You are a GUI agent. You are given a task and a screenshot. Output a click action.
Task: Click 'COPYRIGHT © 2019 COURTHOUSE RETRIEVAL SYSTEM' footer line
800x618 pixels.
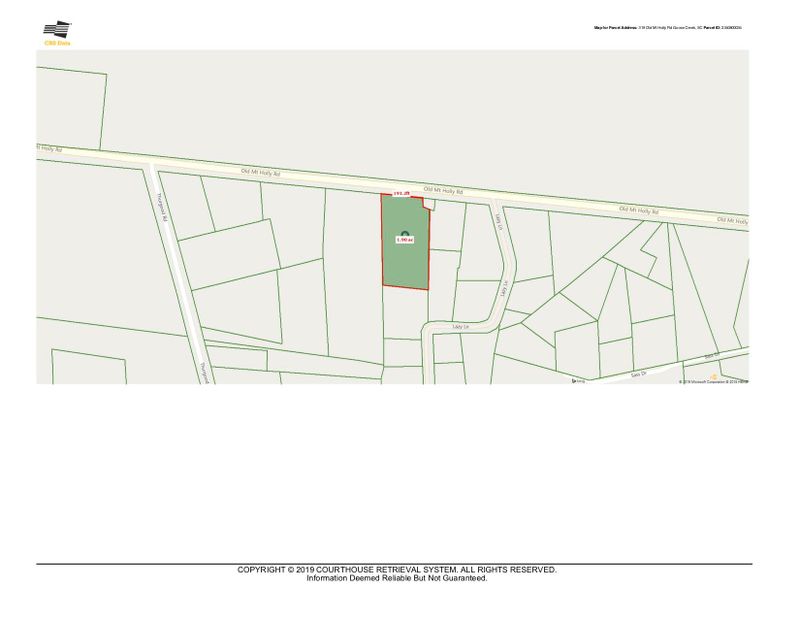coord(397,570)
